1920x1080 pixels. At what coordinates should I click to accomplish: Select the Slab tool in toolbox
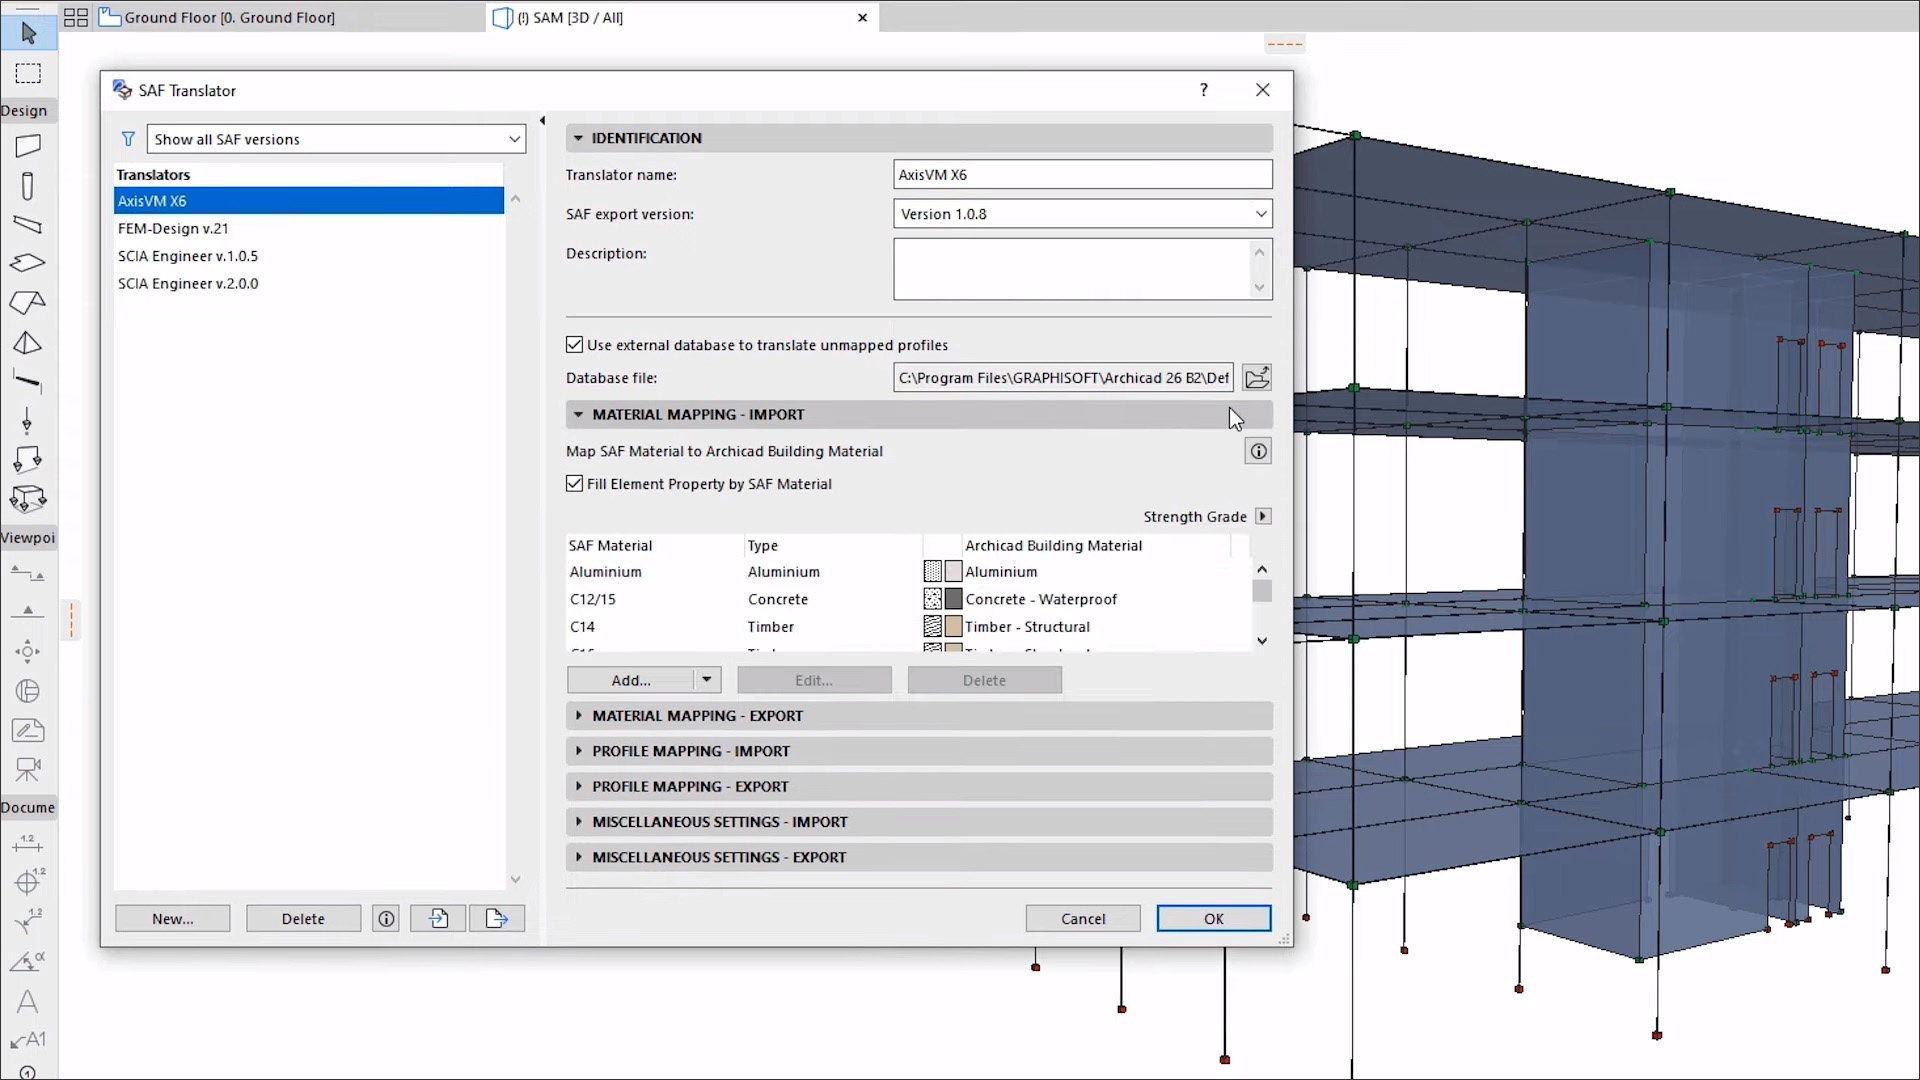click(28, 263)
